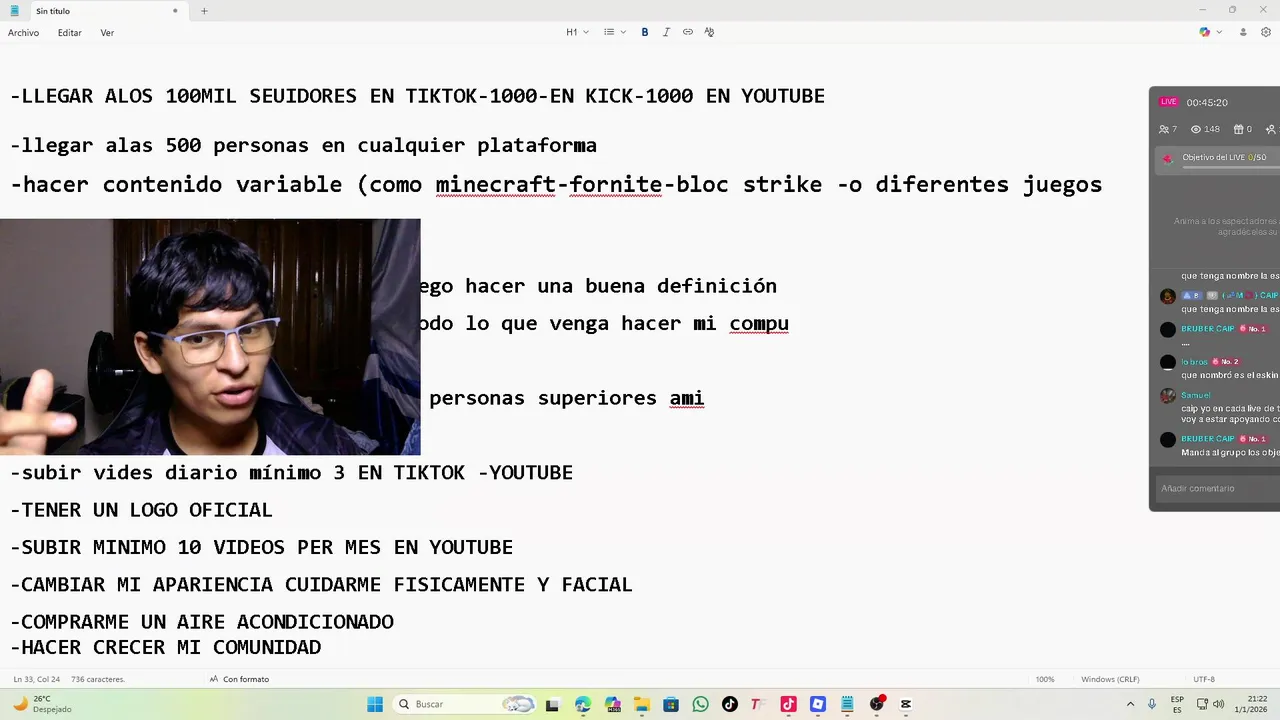The image size is (1280, 720).
Task: Click the 100% zoom level indicator
Action: click(1045, 679)
